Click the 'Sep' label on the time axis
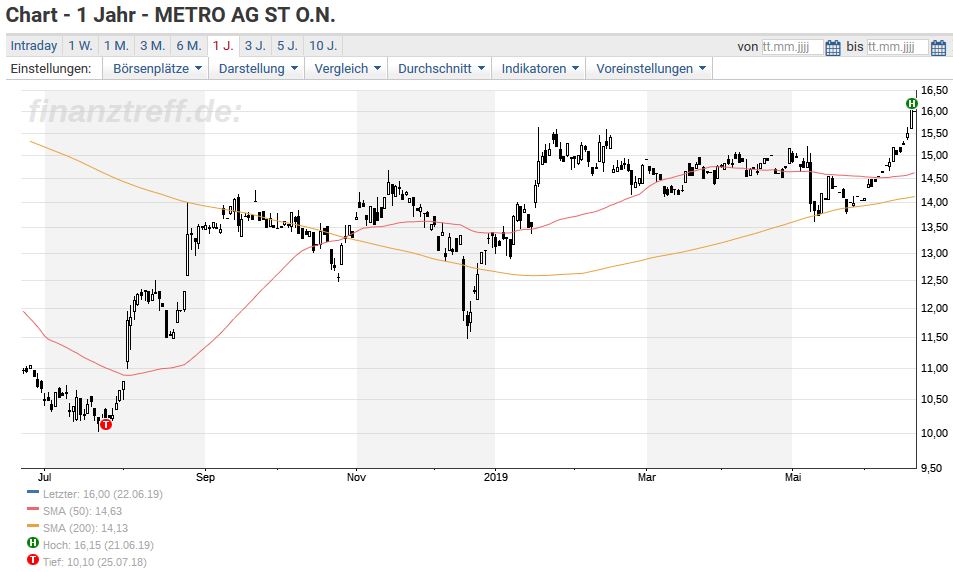Screen dimensions: 953x572 click(205, 477)
